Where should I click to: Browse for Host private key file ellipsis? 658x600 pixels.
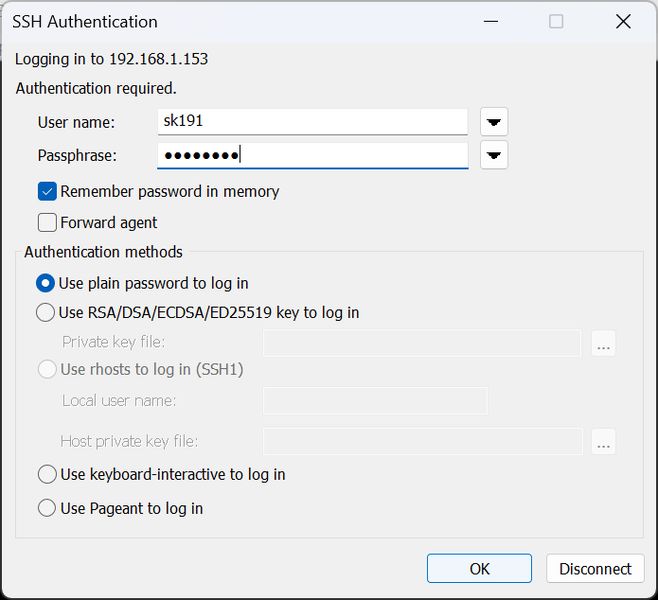tap(603, 441)
